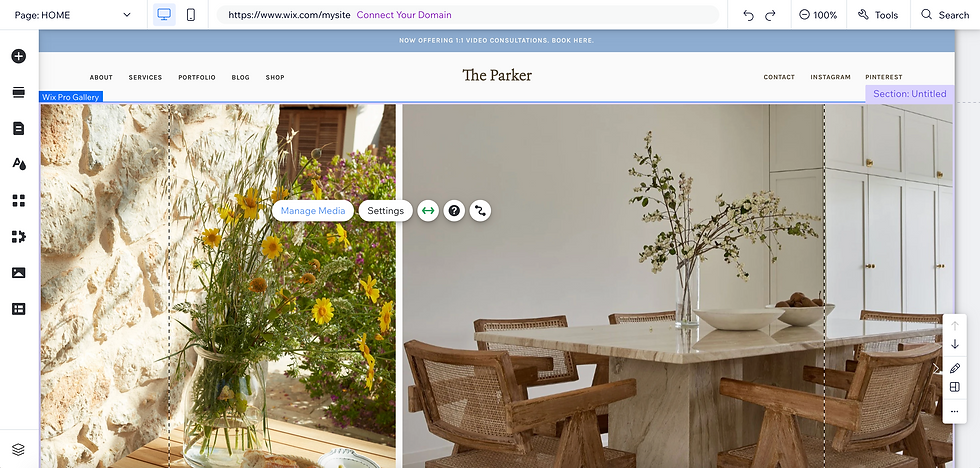Open the Layers icon at bottom left
Screen dimensions: 980x468
(x=19, y=449)
